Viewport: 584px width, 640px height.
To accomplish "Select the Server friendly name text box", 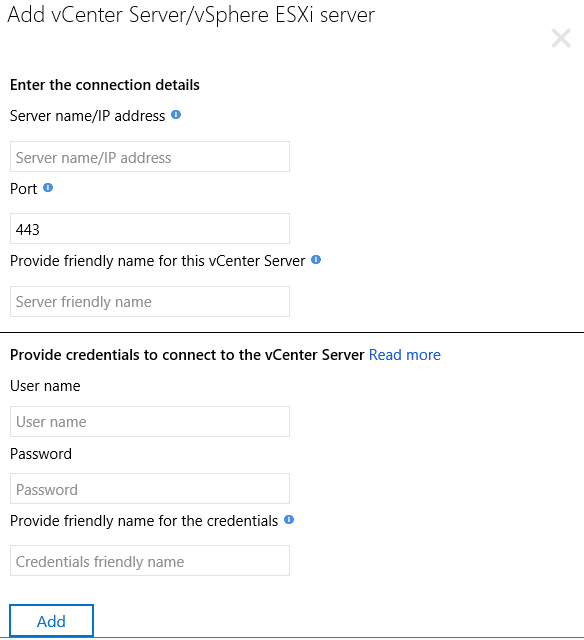I will pos(150,302).
